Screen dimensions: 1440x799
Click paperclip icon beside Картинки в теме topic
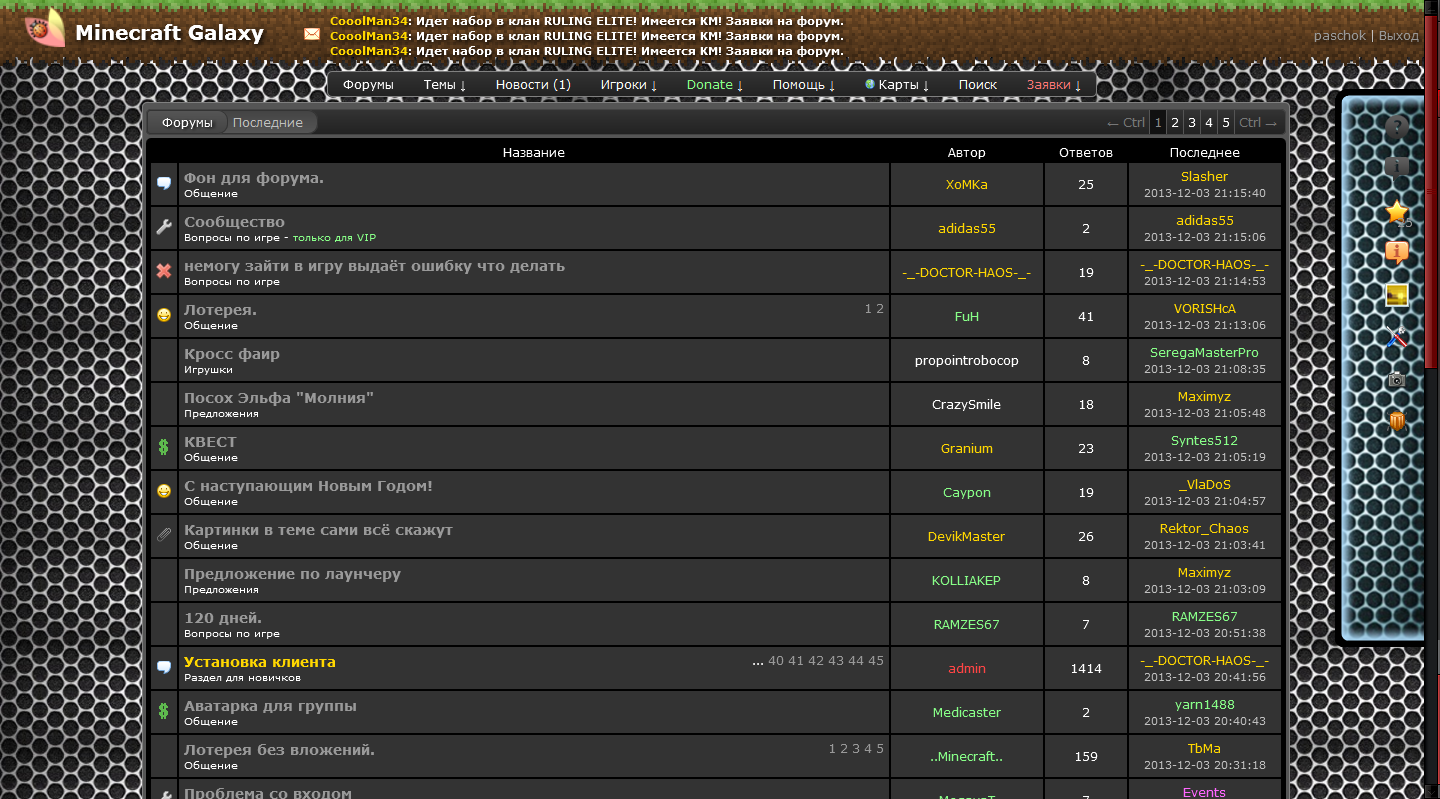[164, 535]
